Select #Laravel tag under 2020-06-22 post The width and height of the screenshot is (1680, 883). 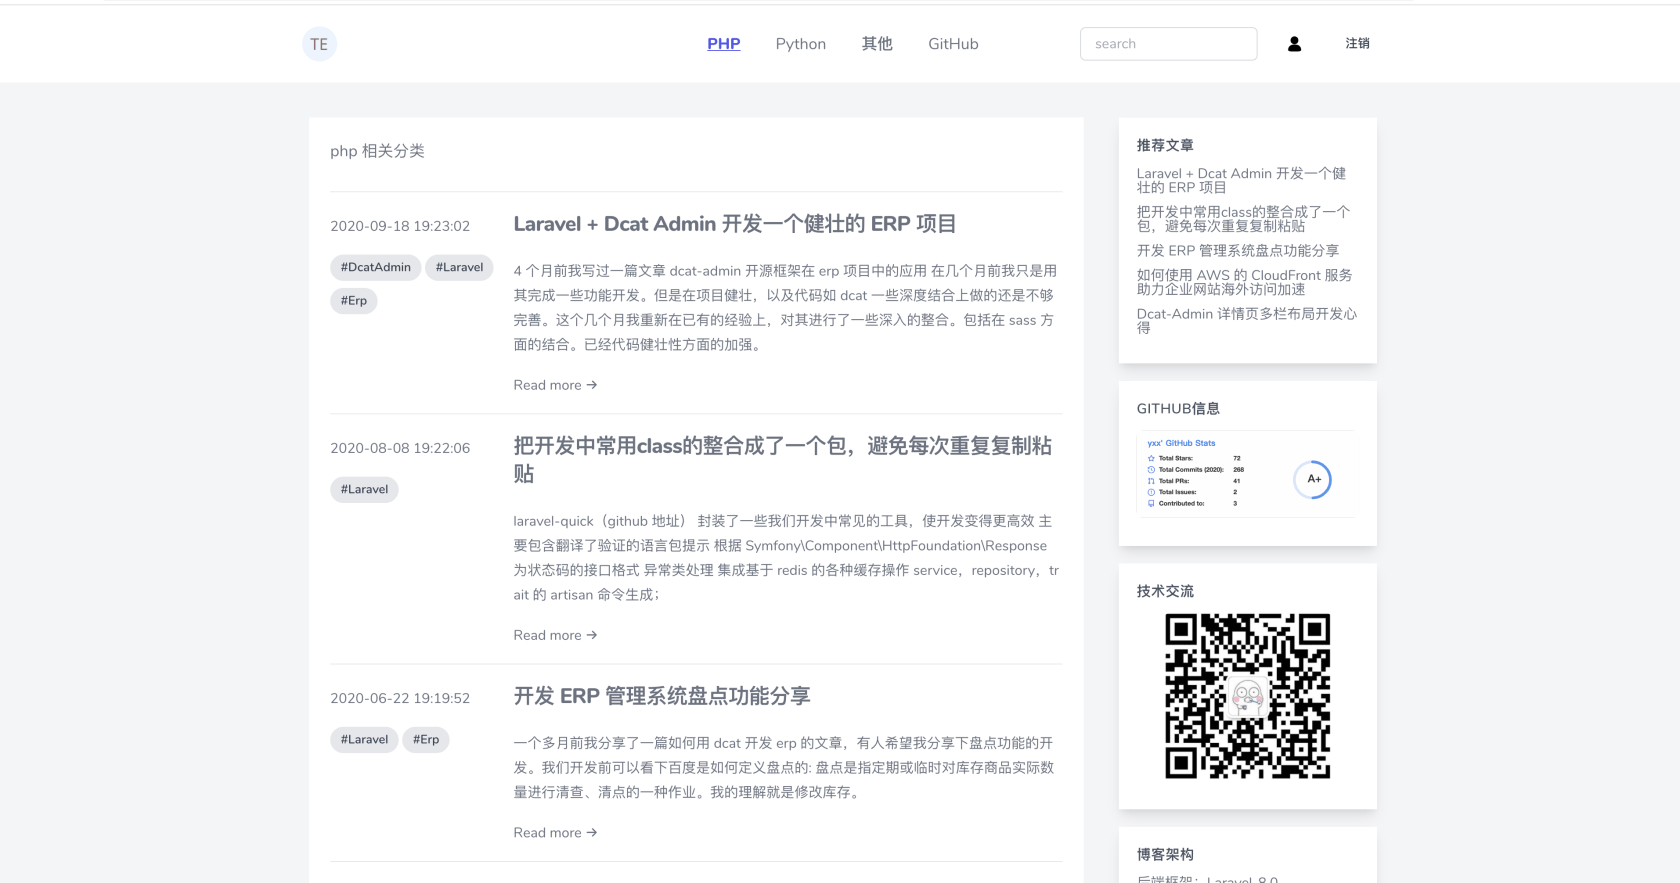[364, 739]
